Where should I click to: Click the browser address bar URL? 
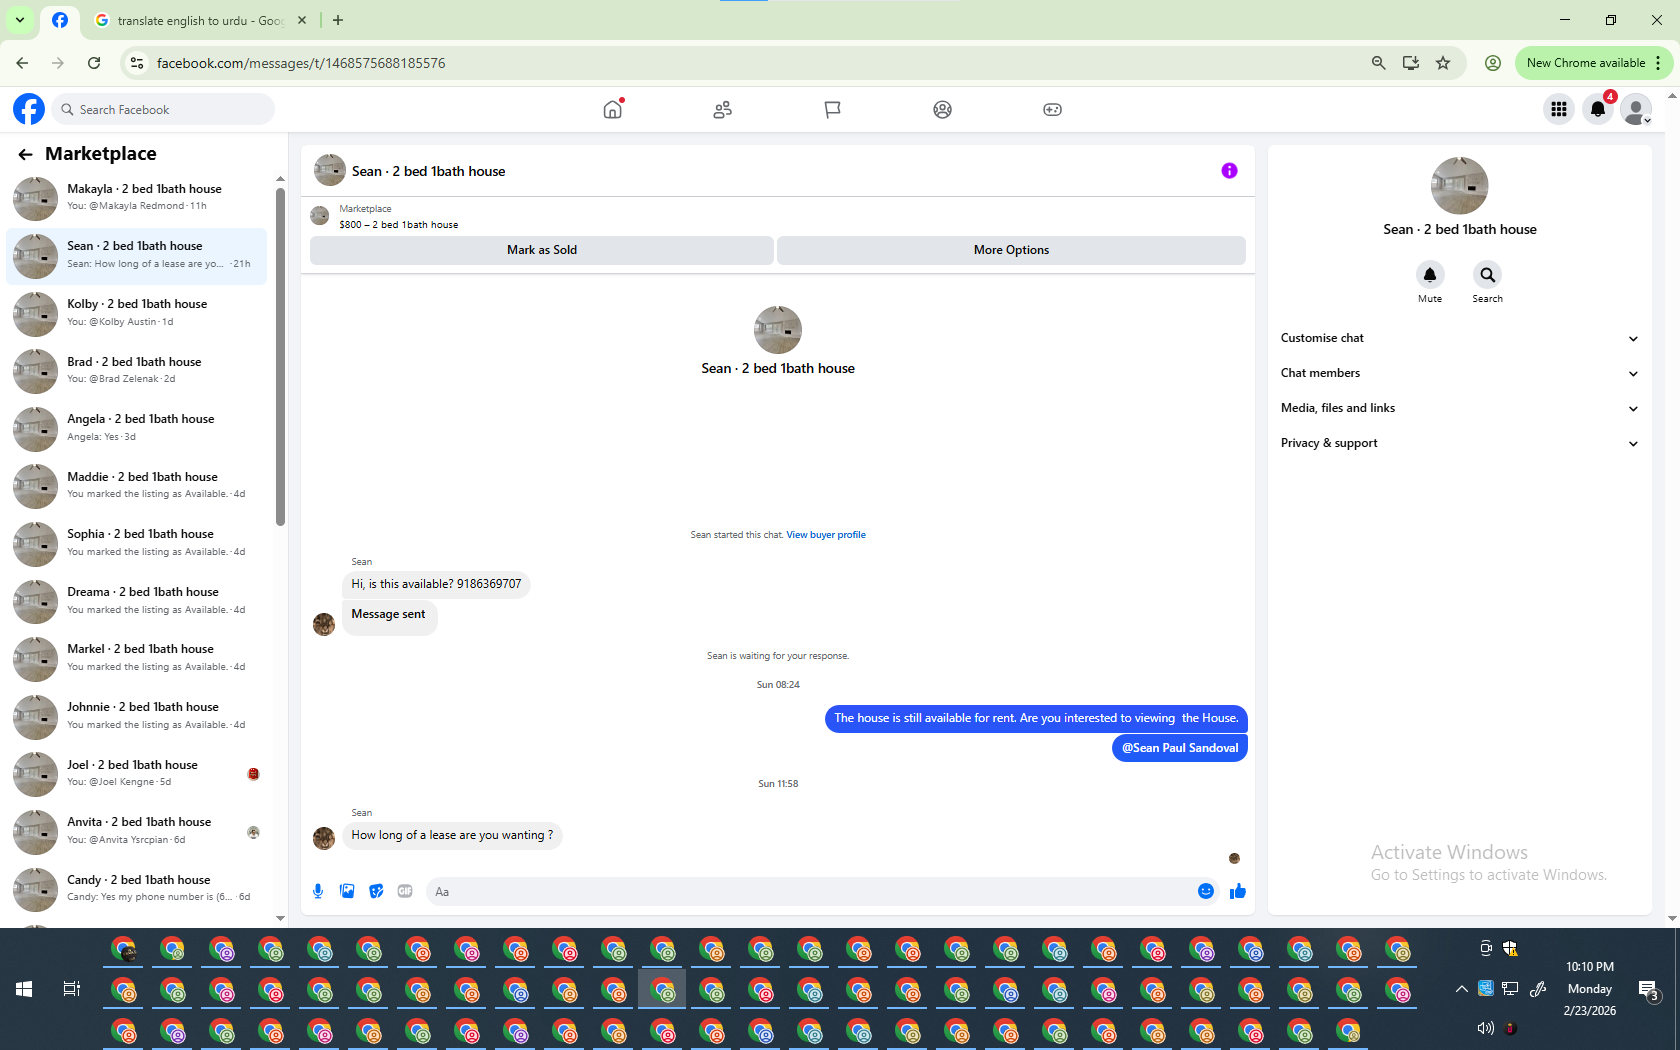click(x=301, y=63)
